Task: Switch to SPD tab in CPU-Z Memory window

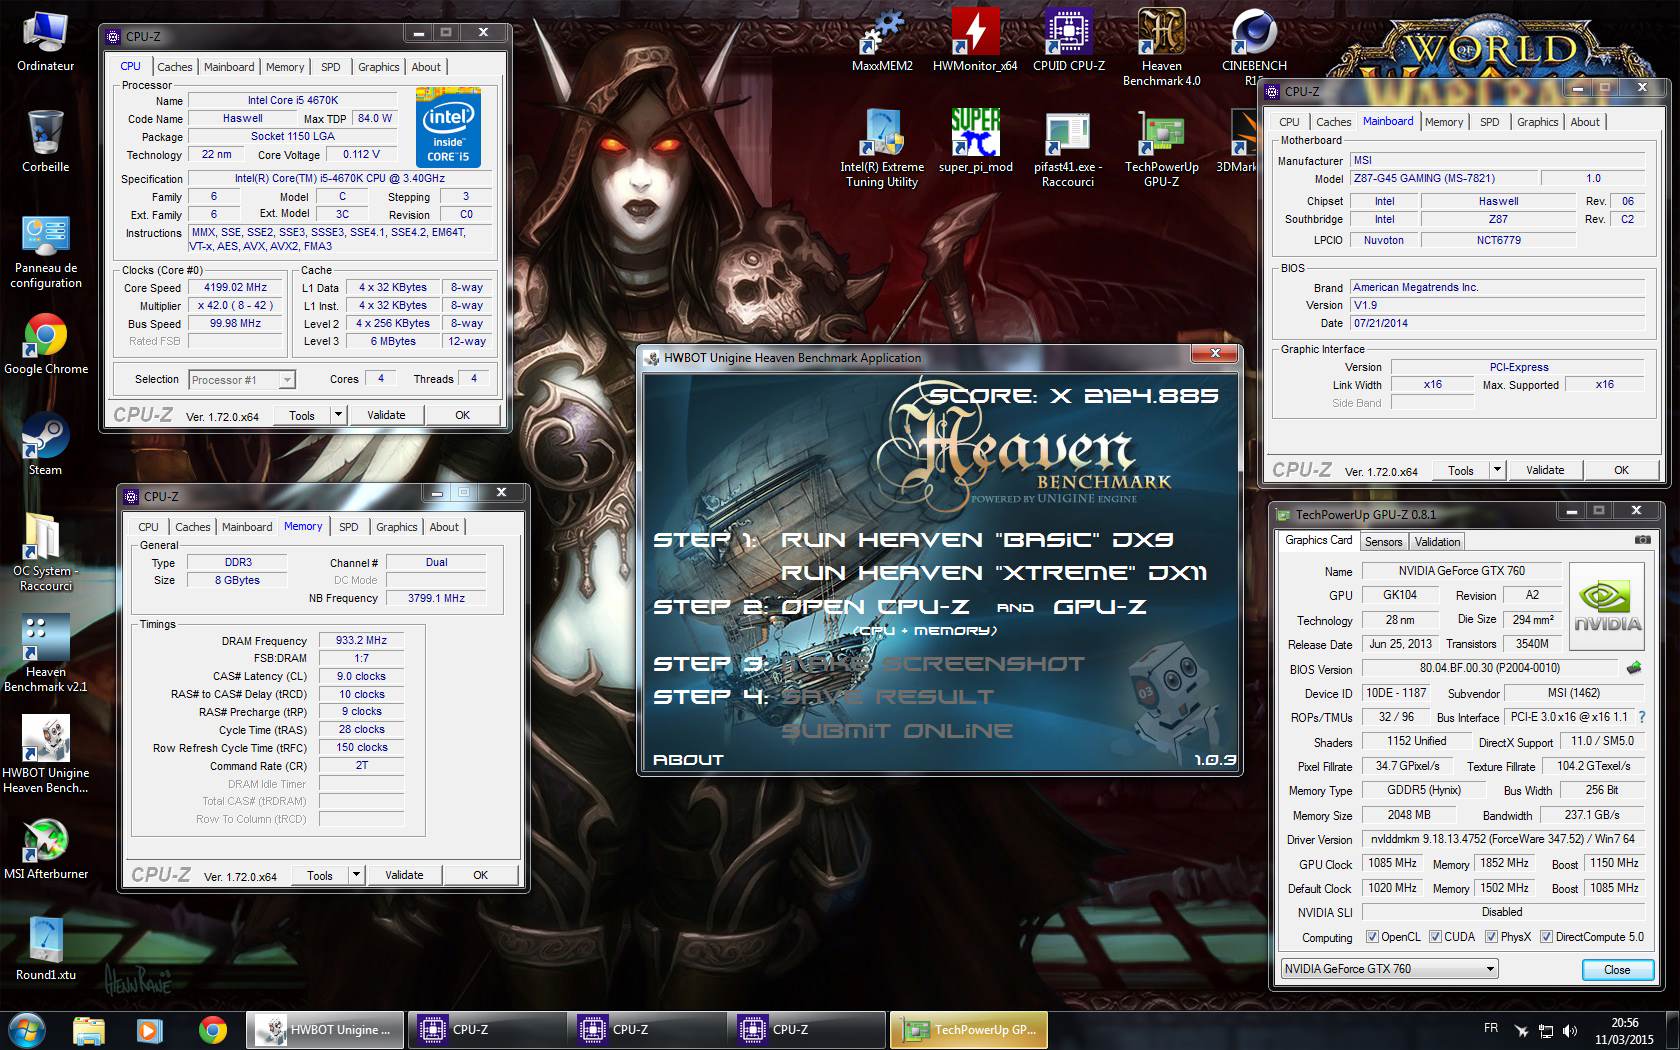Action: [x=348, y=527]
